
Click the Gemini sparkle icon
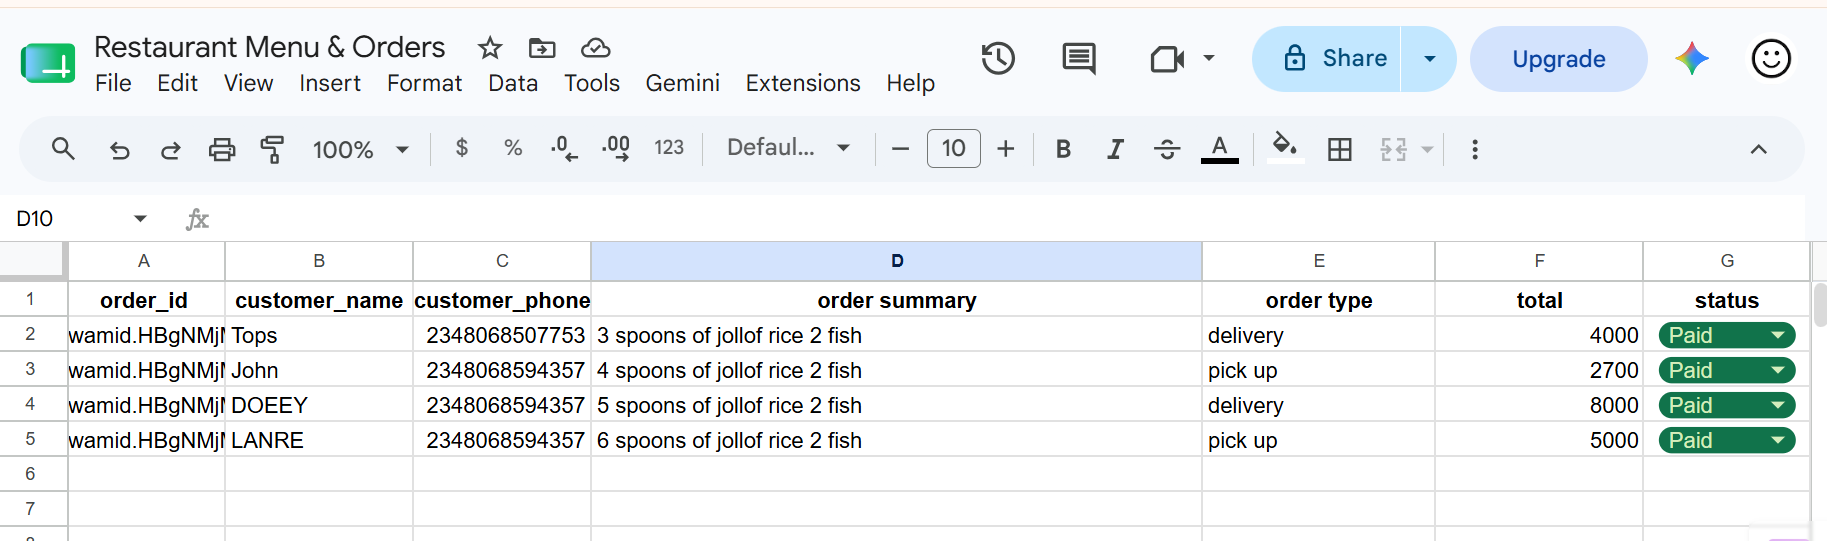[1692, 59]
